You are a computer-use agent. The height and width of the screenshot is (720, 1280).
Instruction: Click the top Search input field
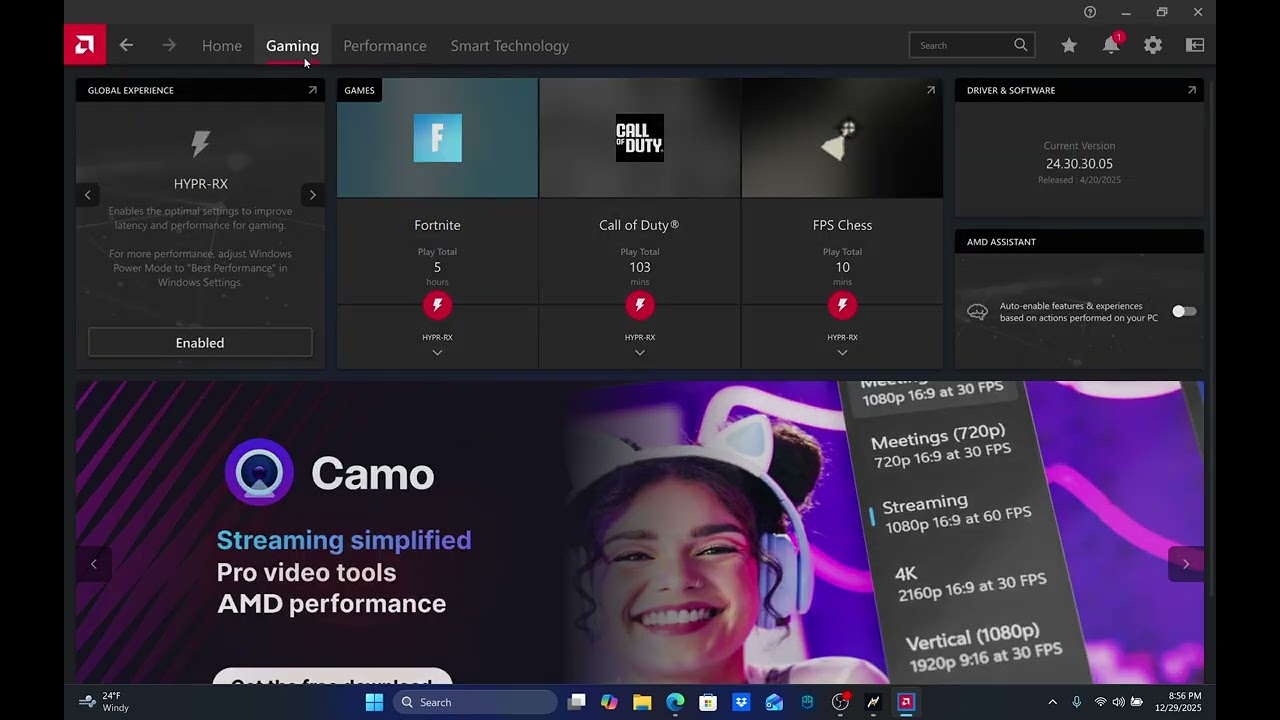(972, 45)
